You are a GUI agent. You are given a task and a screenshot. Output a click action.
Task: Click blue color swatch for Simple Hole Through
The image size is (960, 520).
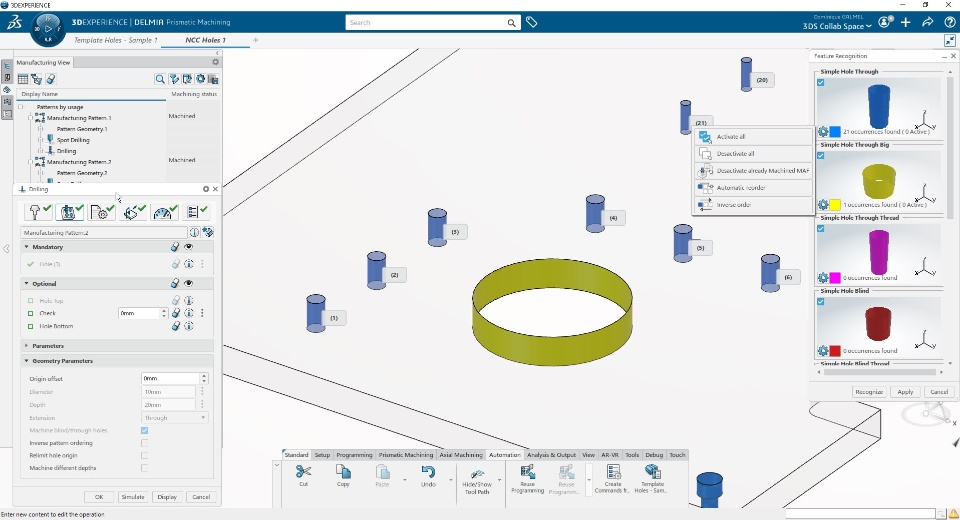[835, 132]
